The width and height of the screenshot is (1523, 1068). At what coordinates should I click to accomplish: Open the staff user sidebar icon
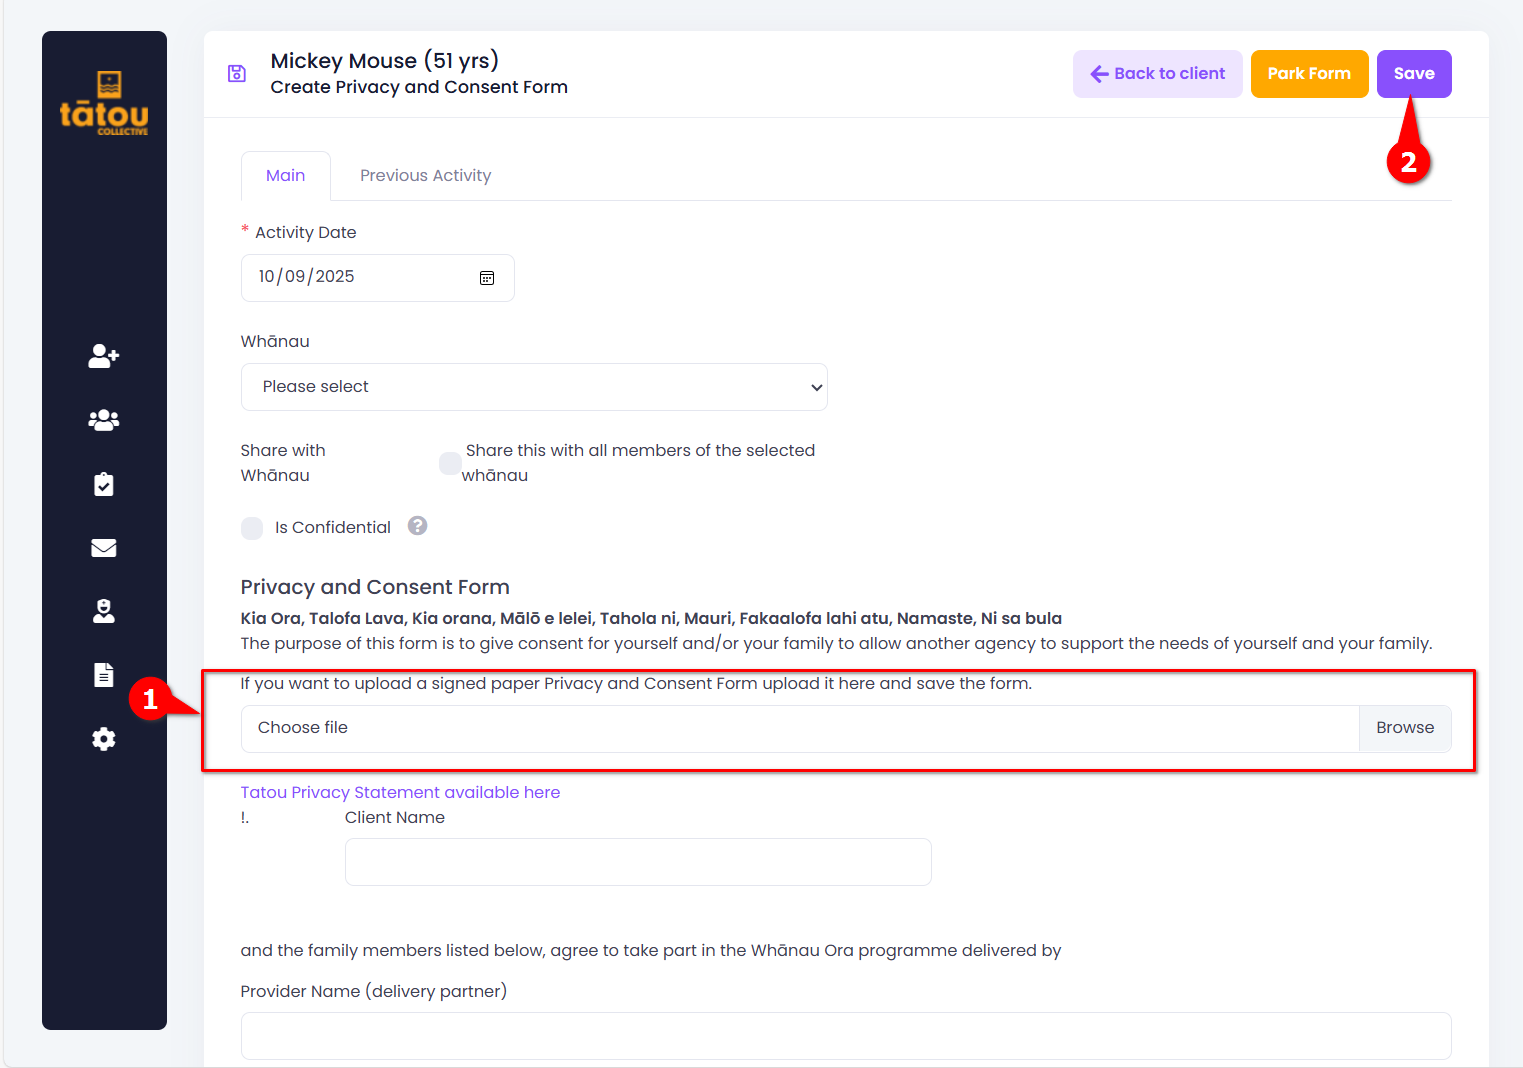click(x=104, y=611)
